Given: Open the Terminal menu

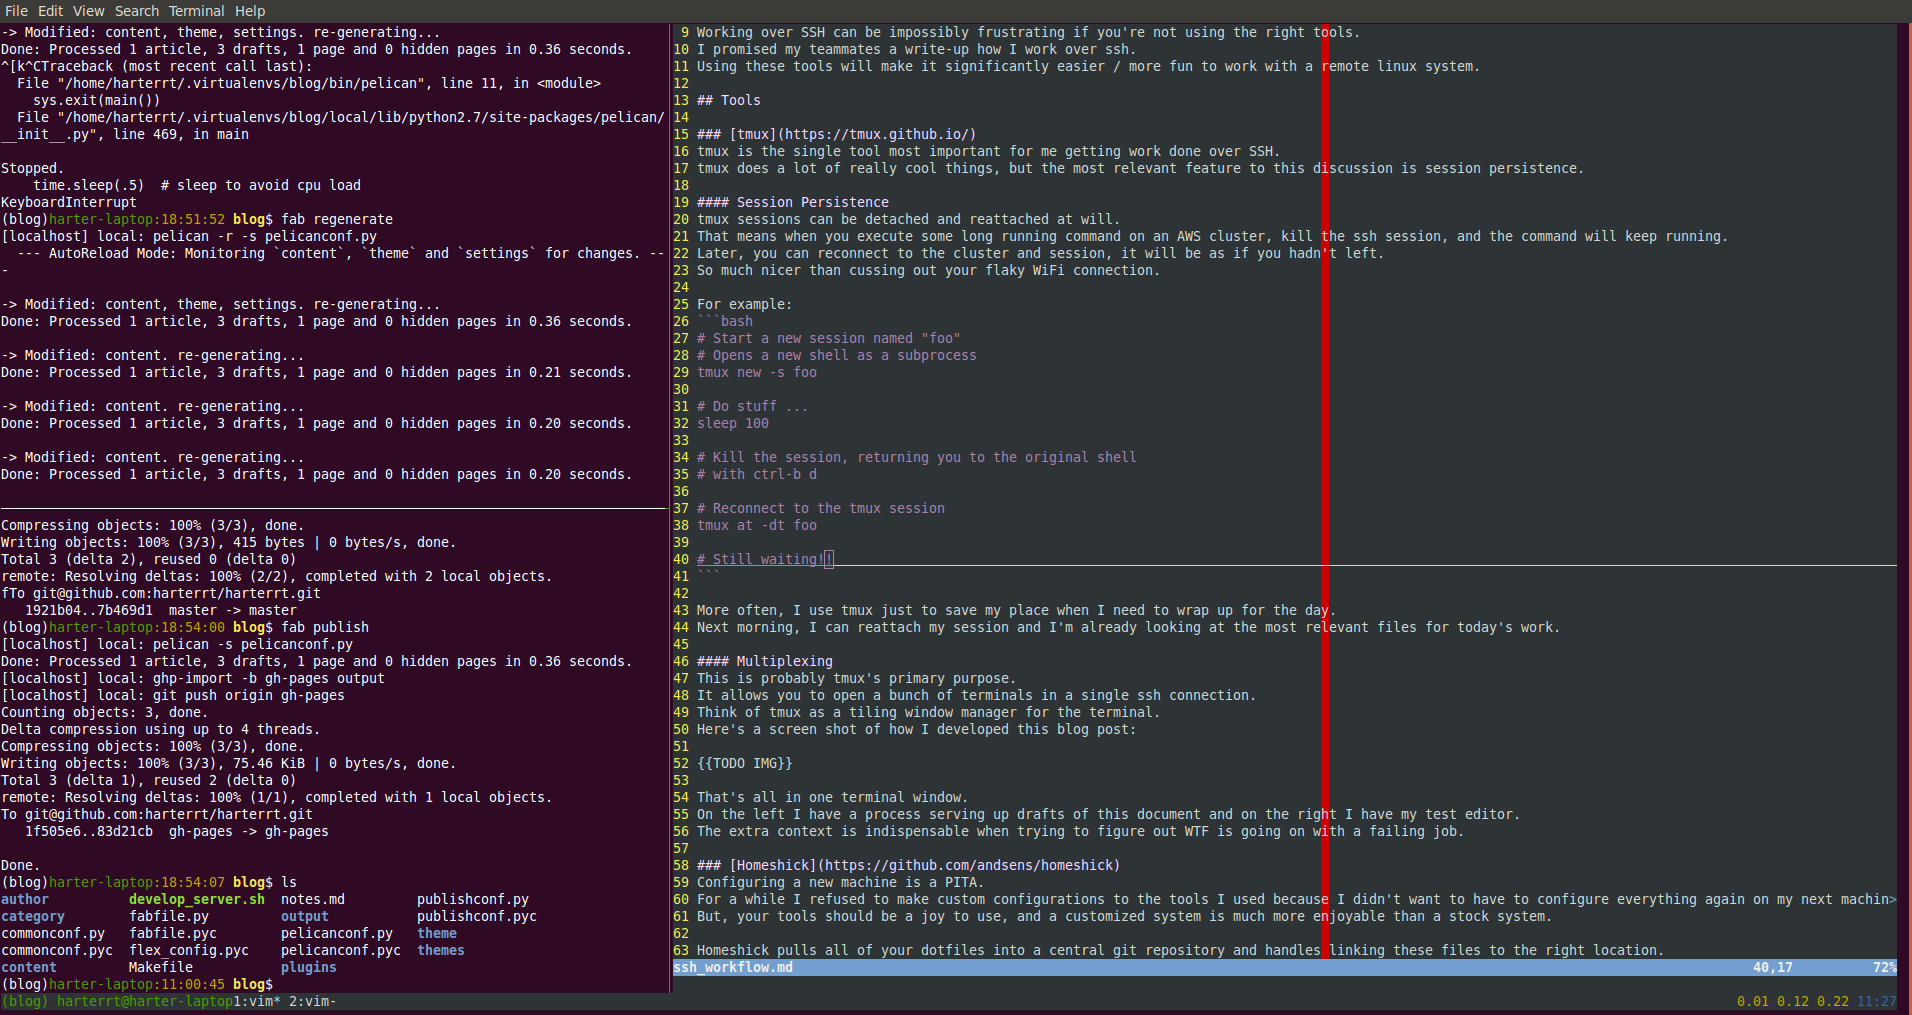Looking at the screenshot, I should [x=196, y=11].
